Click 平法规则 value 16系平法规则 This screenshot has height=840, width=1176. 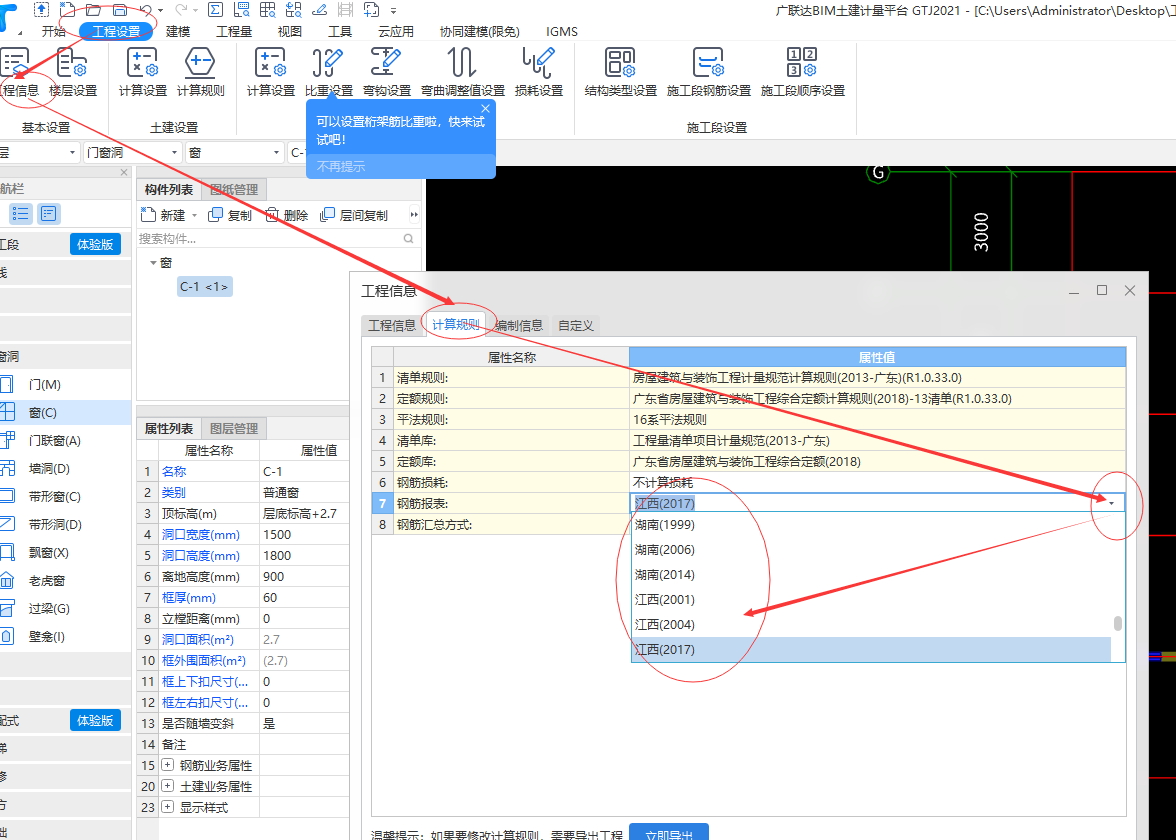[878, 419]
